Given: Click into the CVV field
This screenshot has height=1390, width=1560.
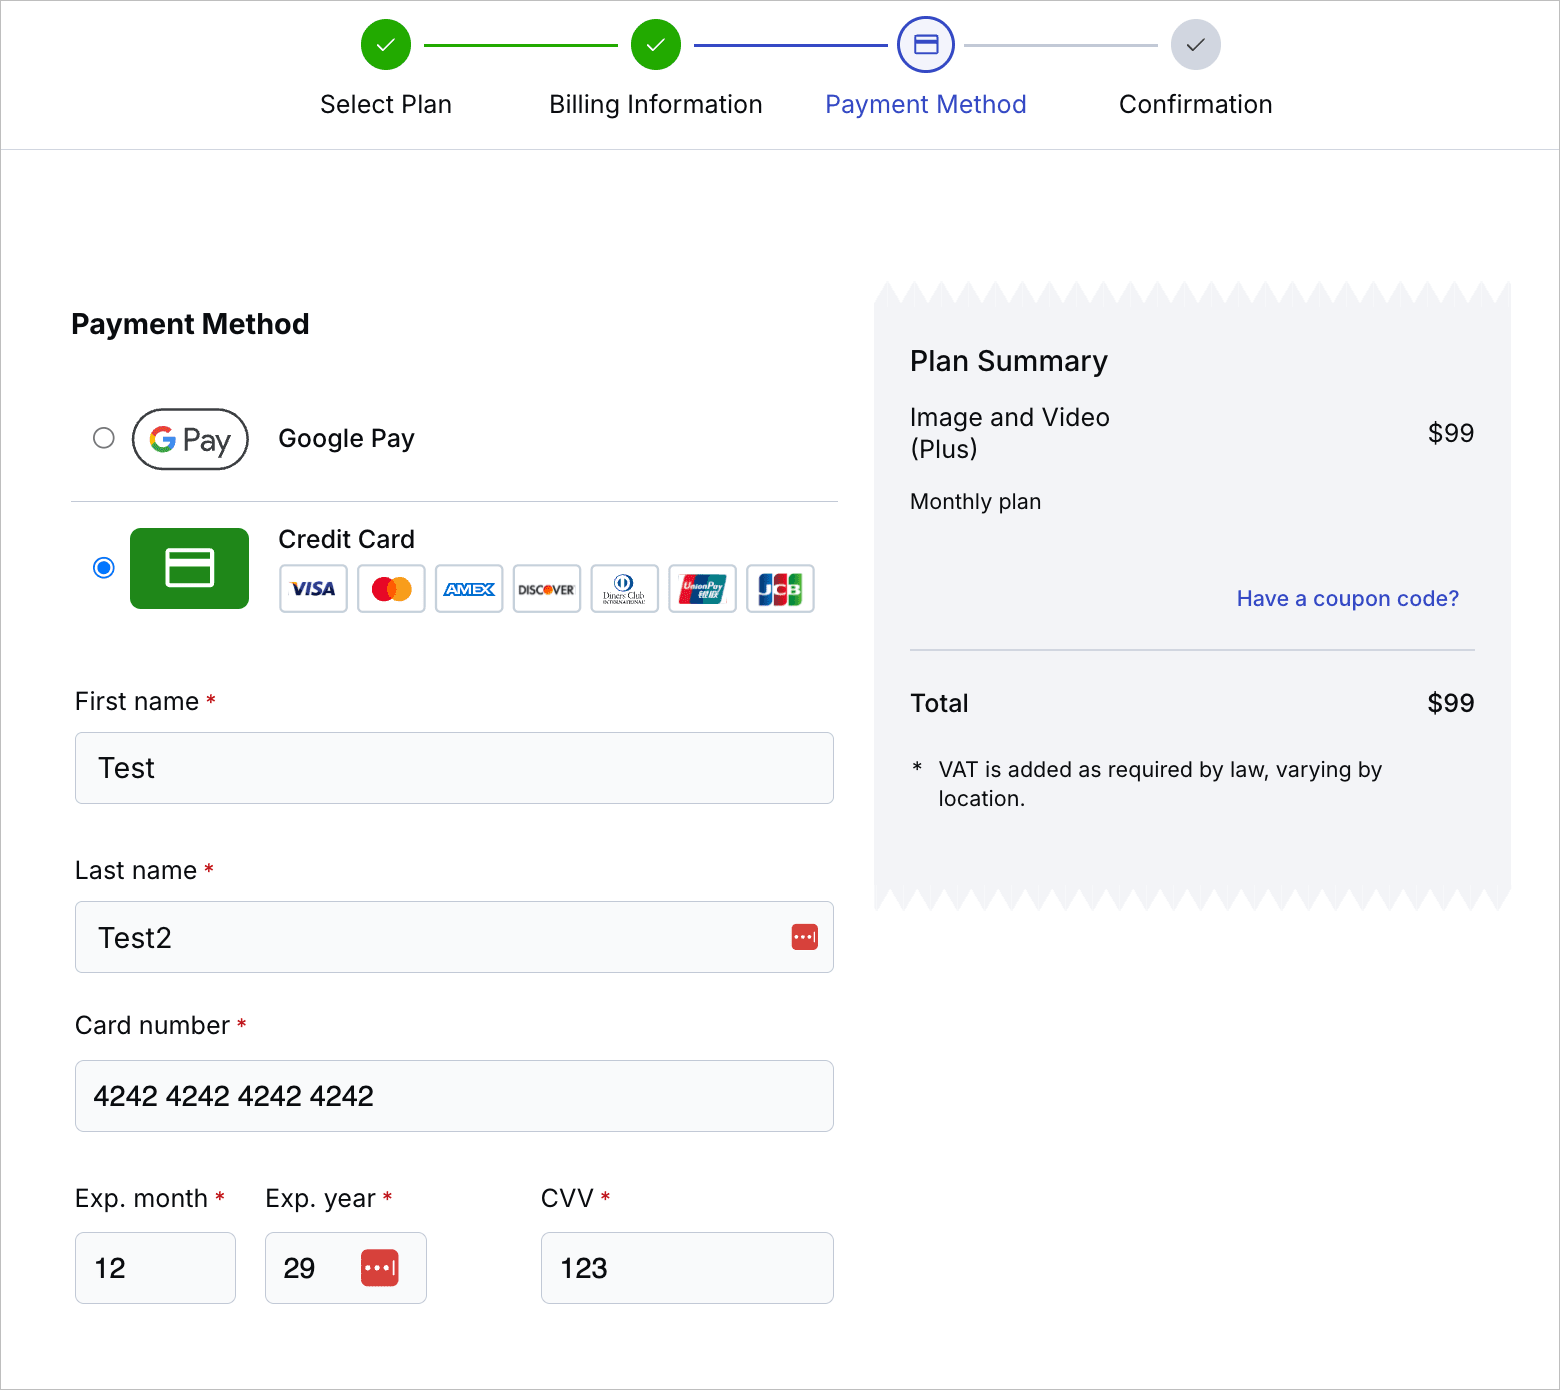Looking at the screenshot, I should [x=687, y=1268].
